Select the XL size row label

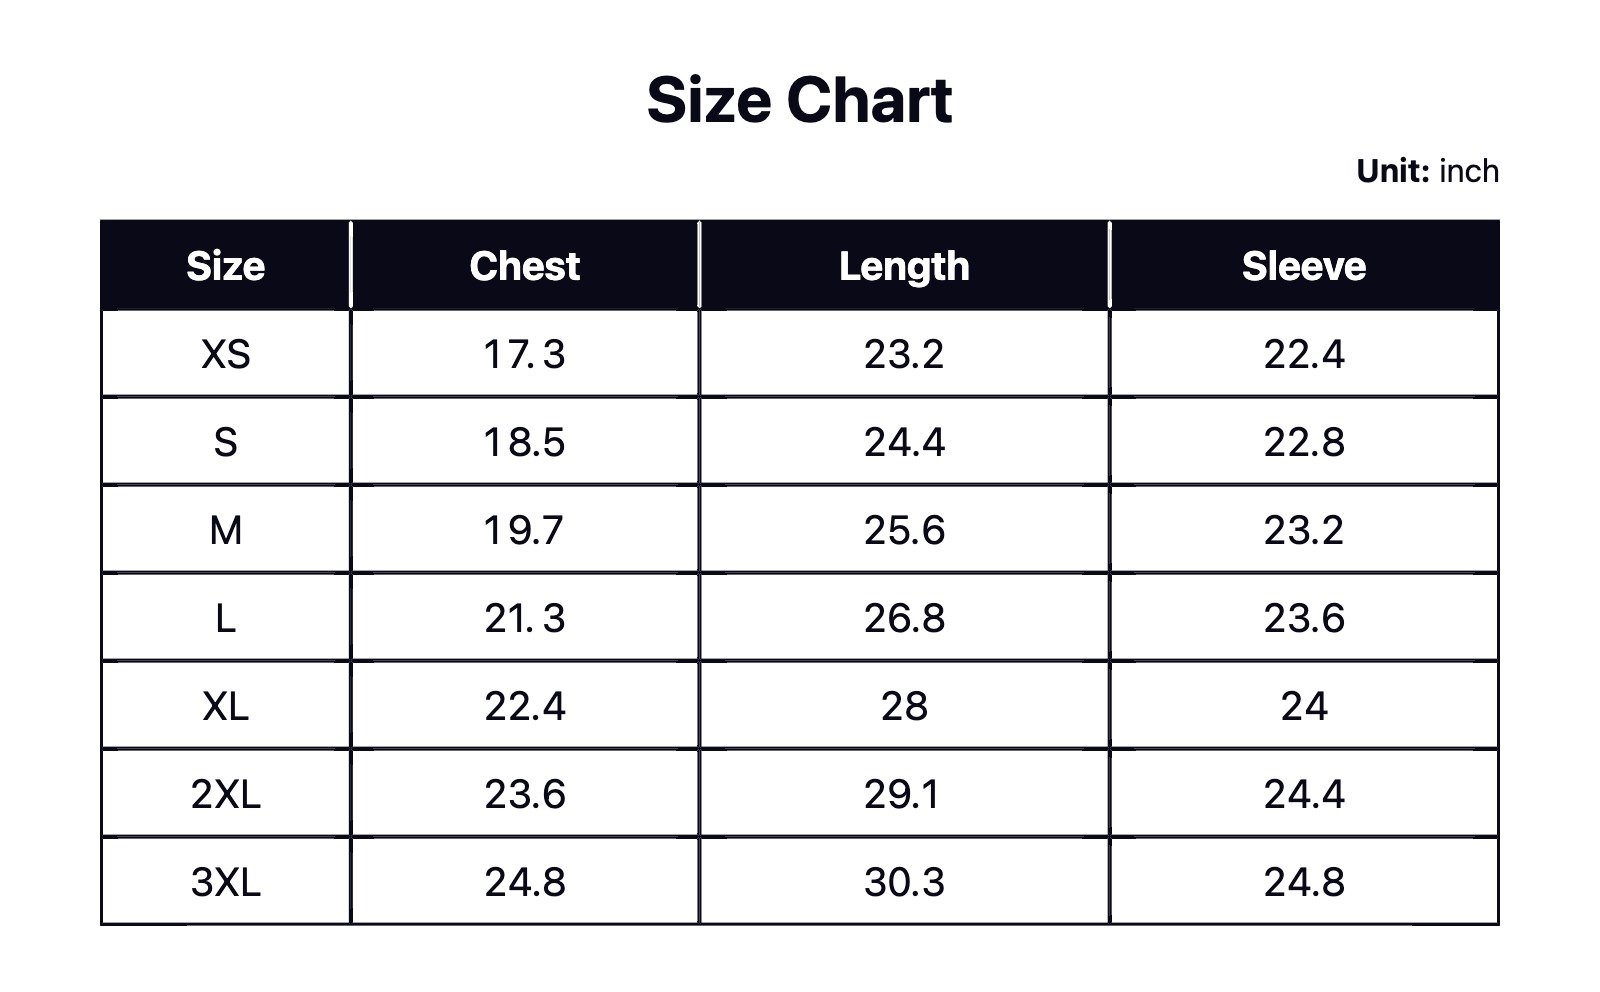(225, 706)
